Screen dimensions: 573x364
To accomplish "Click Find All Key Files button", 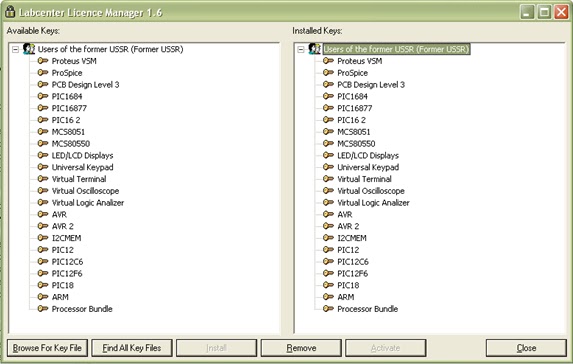I will [132, 348].
